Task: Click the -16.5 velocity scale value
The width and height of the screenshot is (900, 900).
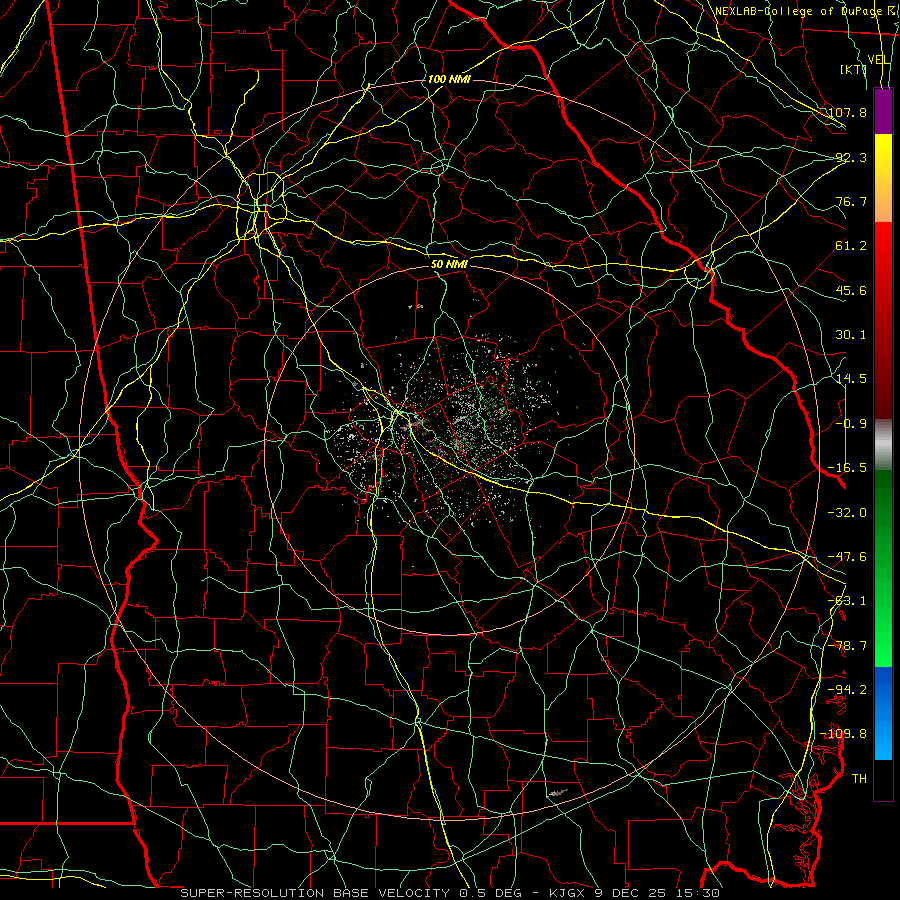Action: 847,468
